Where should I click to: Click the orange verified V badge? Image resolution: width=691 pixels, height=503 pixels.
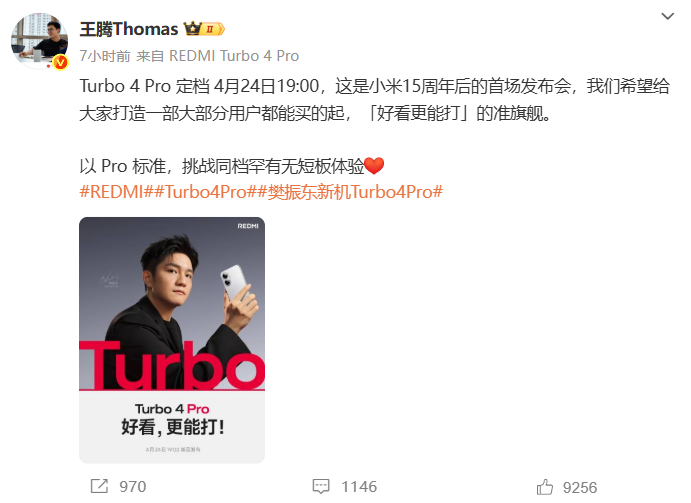pos(60,62)
